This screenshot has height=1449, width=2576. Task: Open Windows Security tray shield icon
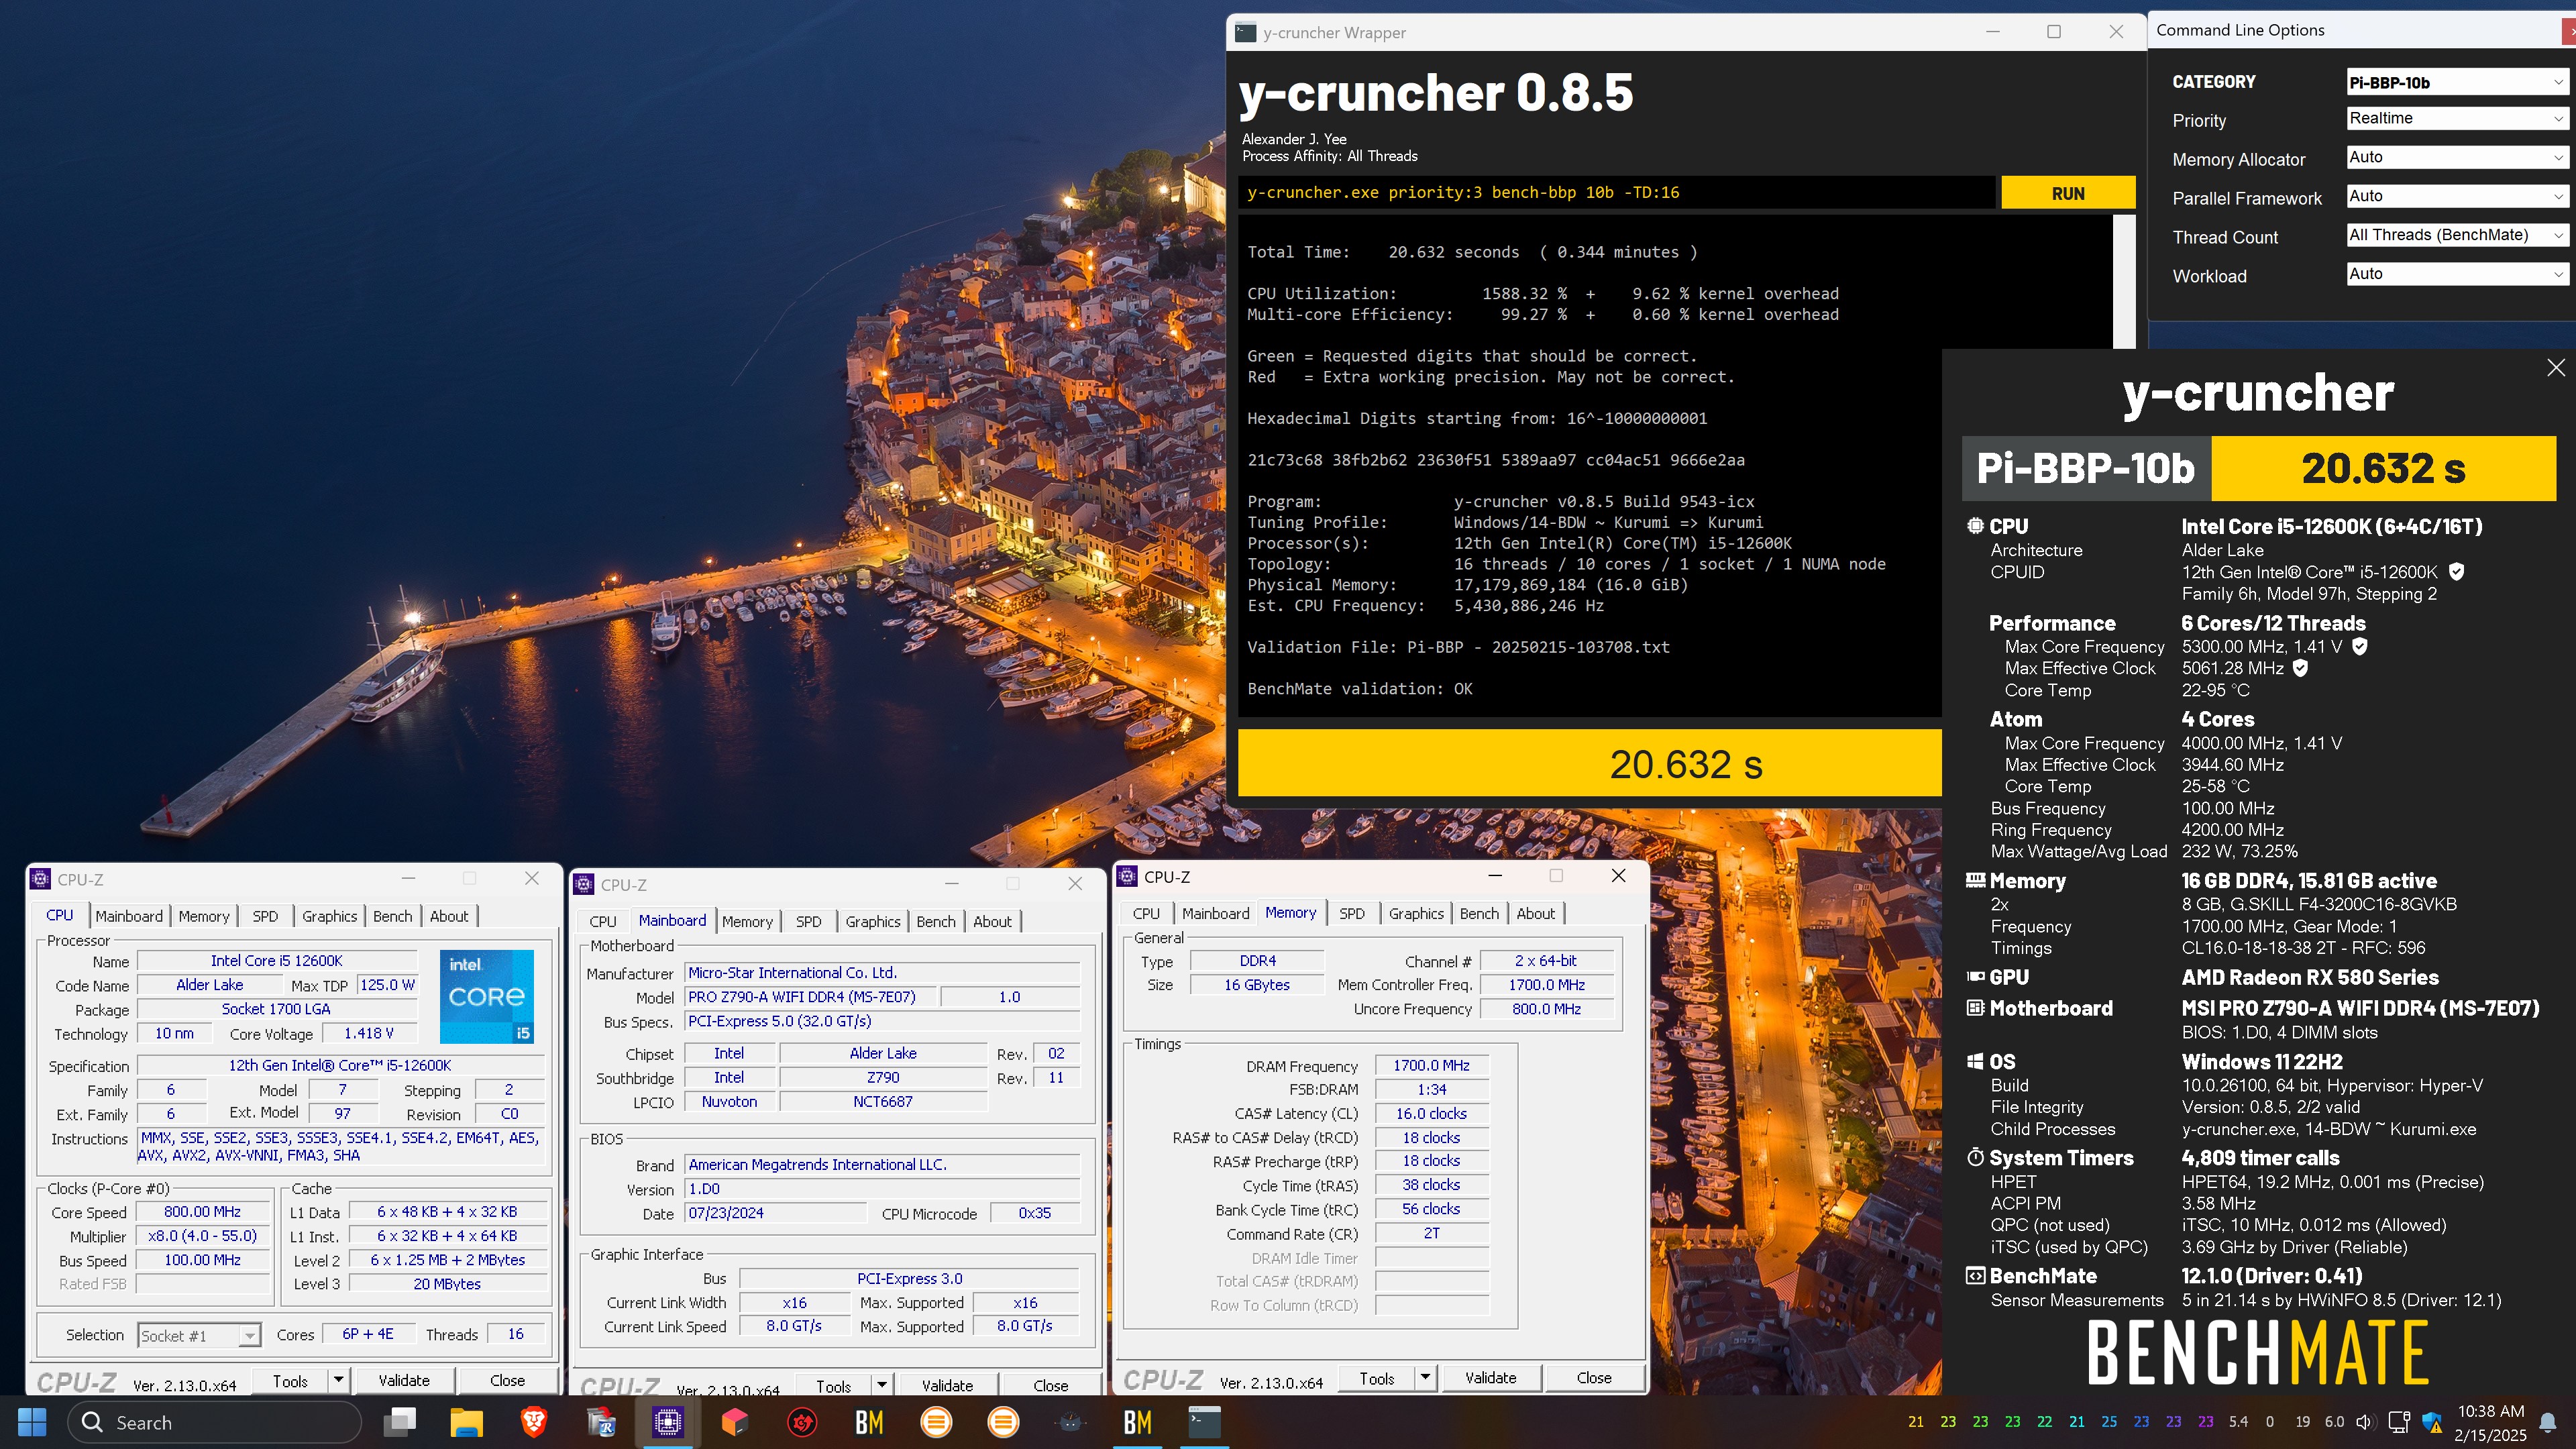point(2432,1422)
